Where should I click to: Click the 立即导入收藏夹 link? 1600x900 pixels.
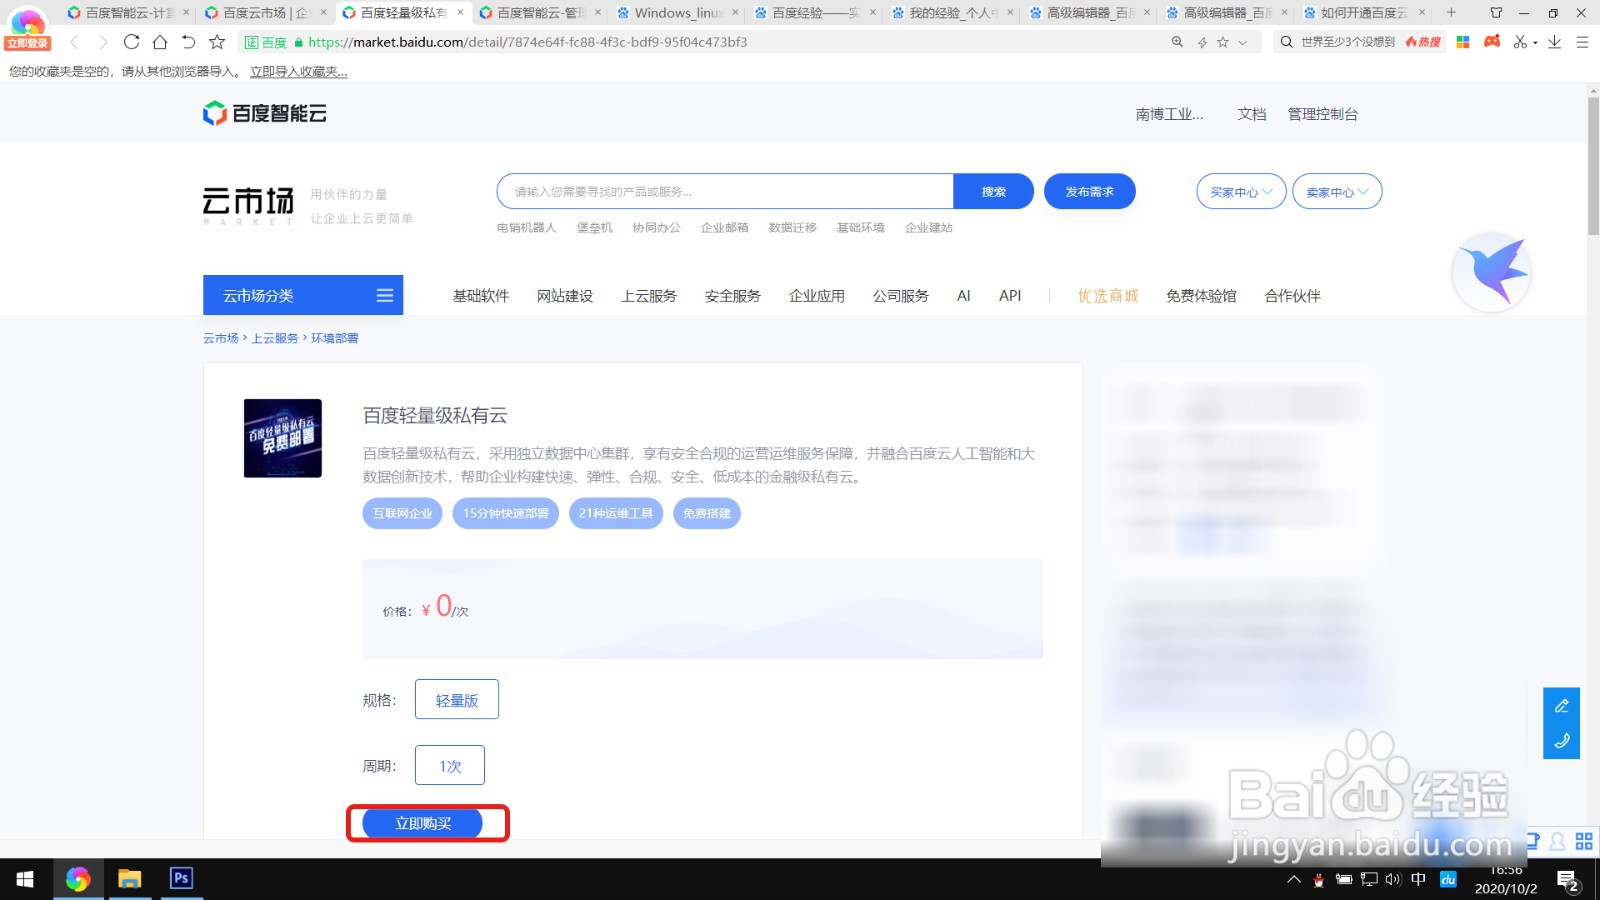(x=299, y=72)
